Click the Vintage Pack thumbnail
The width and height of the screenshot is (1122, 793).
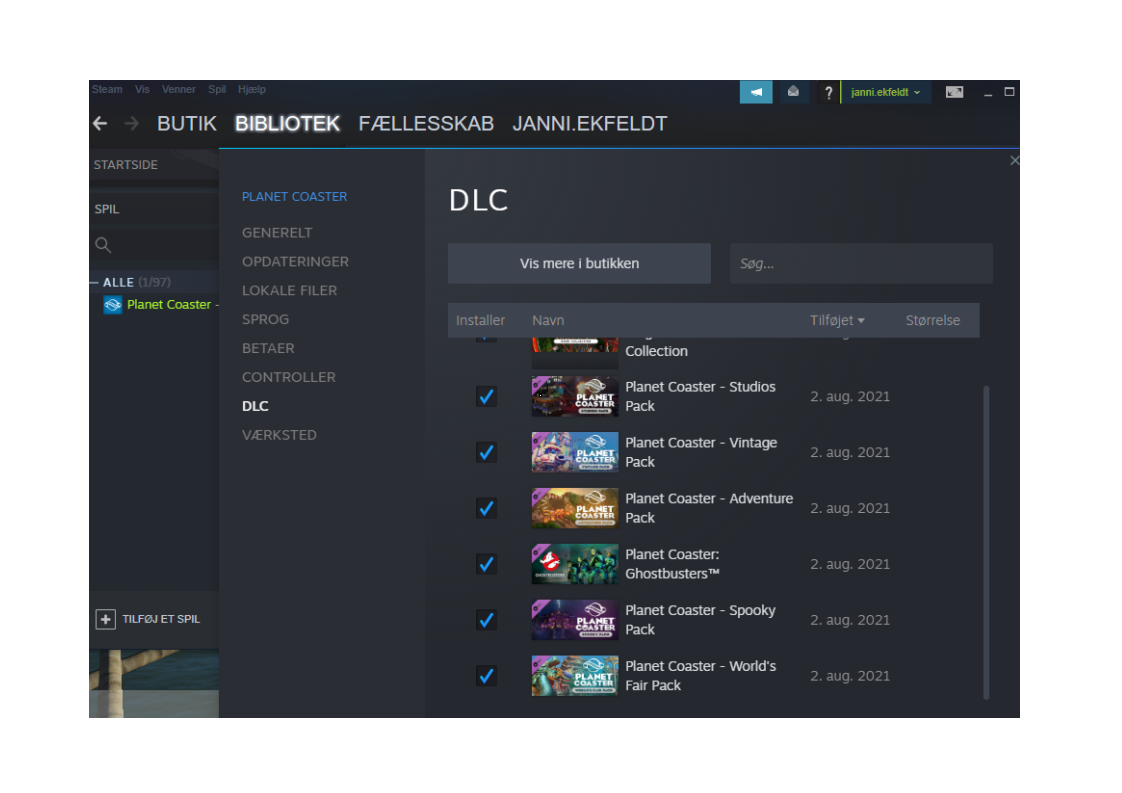coord(575,452)
